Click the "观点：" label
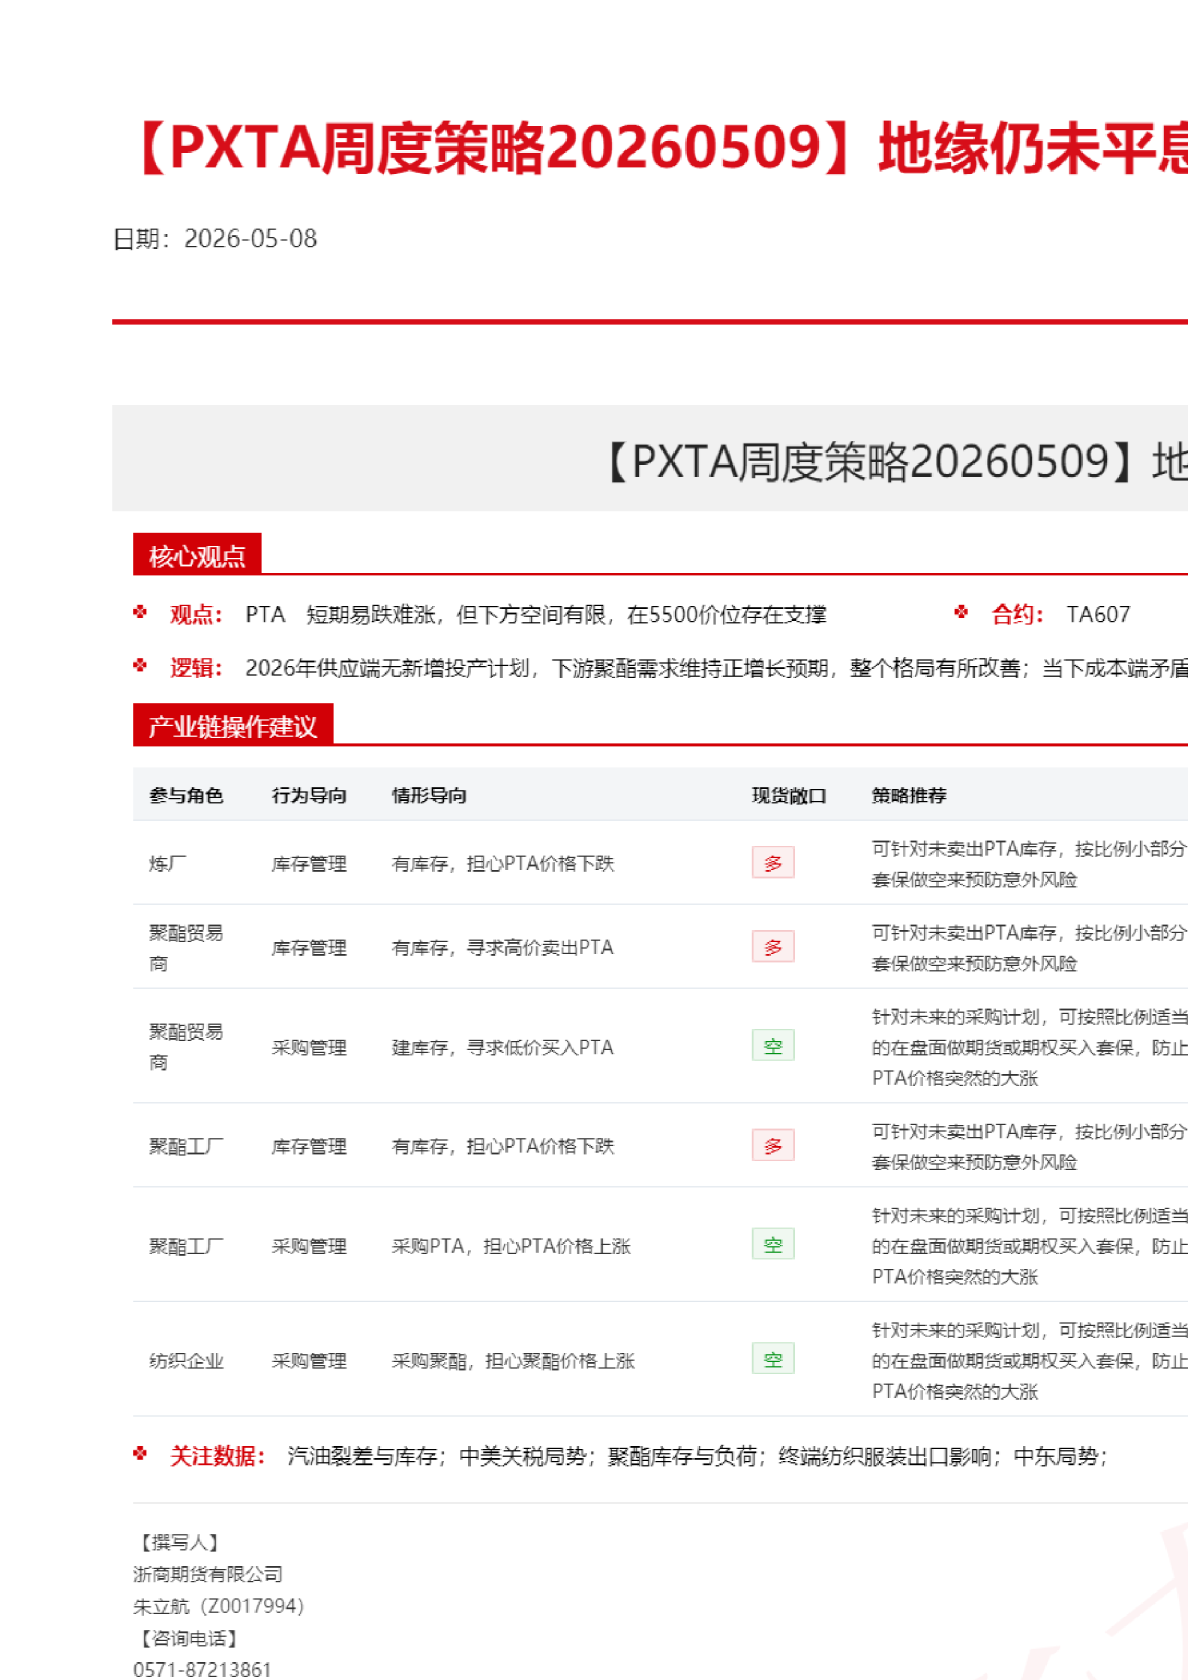 (197, 615)
